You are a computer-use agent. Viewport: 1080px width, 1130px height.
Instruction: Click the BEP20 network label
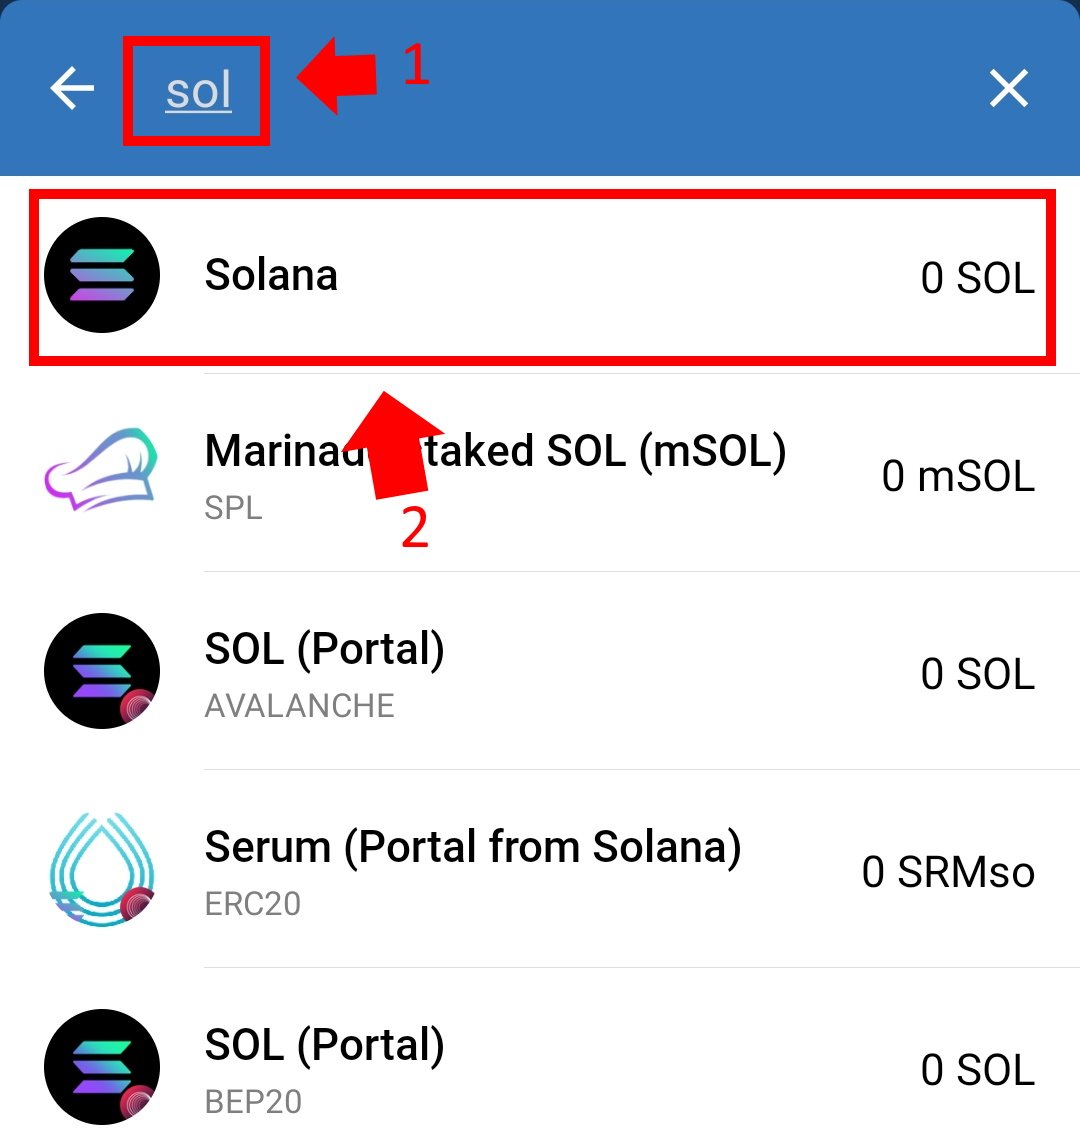253,1102
